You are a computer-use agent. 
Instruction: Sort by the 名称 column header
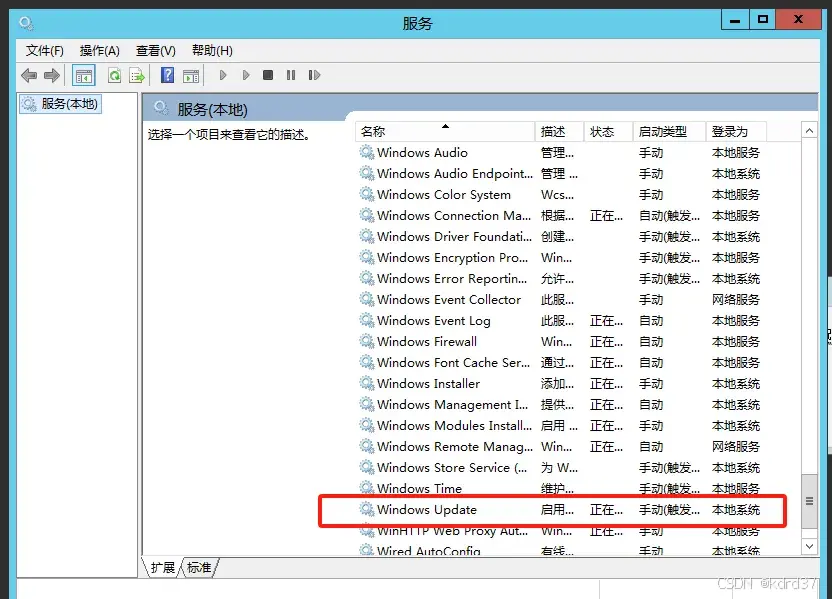click(445, 132)
